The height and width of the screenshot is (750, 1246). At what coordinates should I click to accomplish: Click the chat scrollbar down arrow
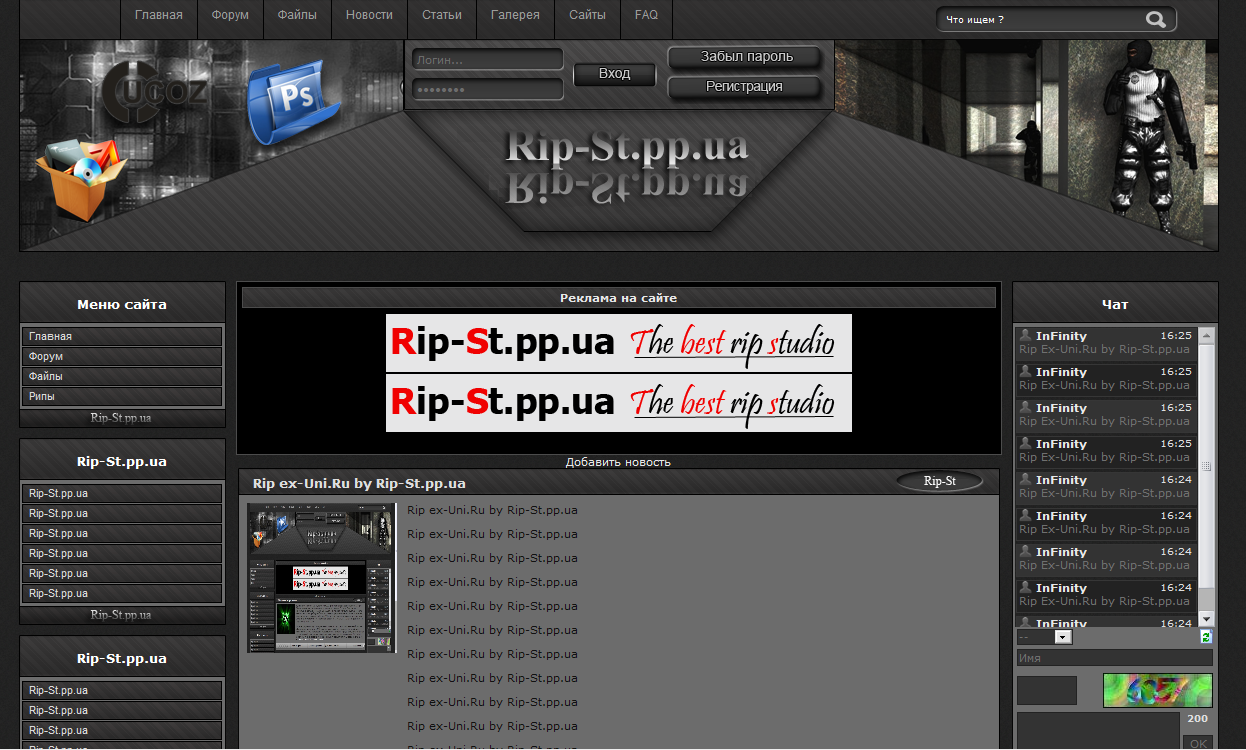coord(1206,620)
